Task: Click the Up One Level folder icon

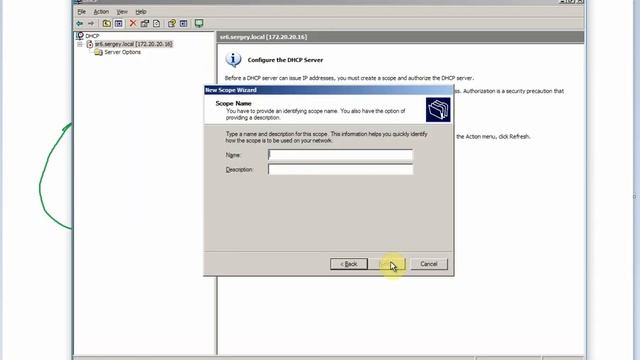Action: 107,24
